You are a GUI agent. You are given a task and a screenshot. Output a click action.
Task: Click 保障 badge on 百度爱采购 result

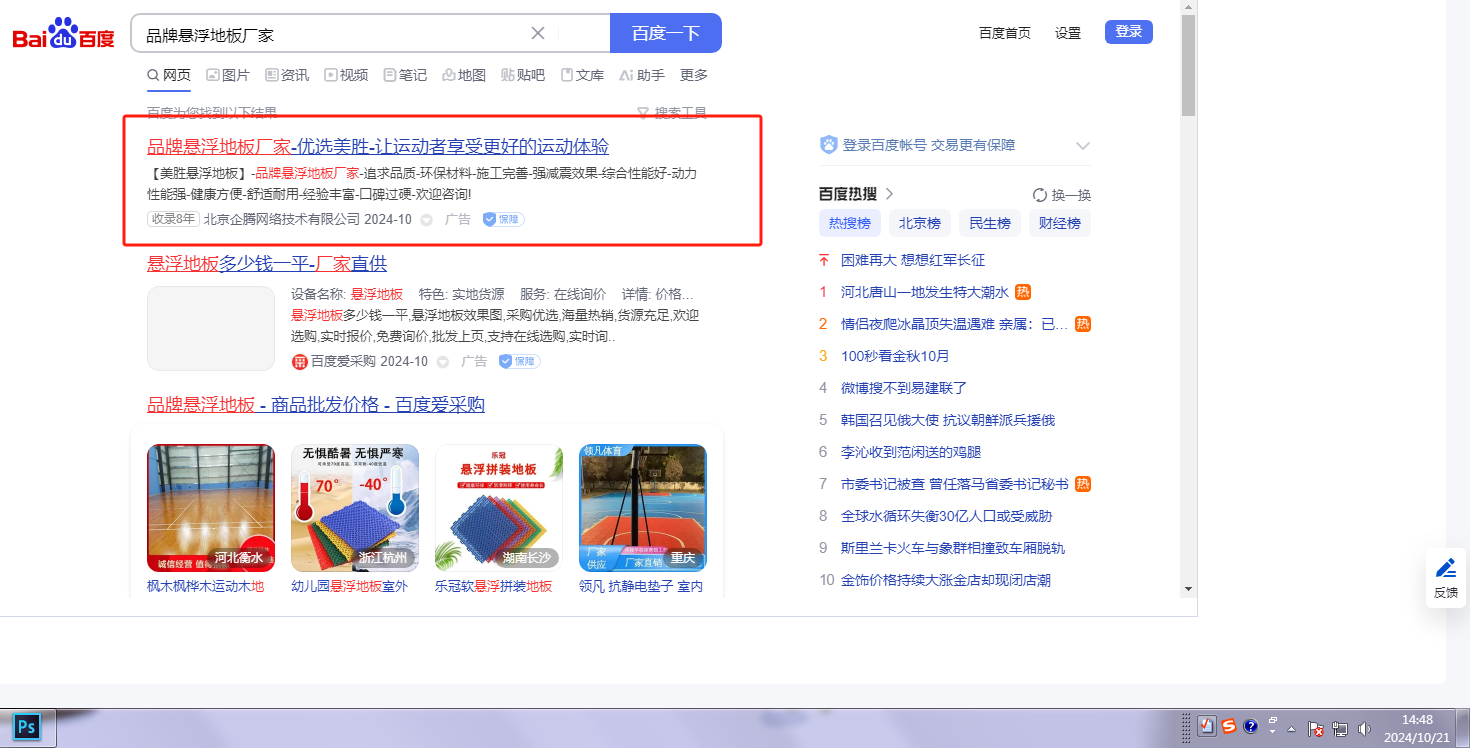519,361
